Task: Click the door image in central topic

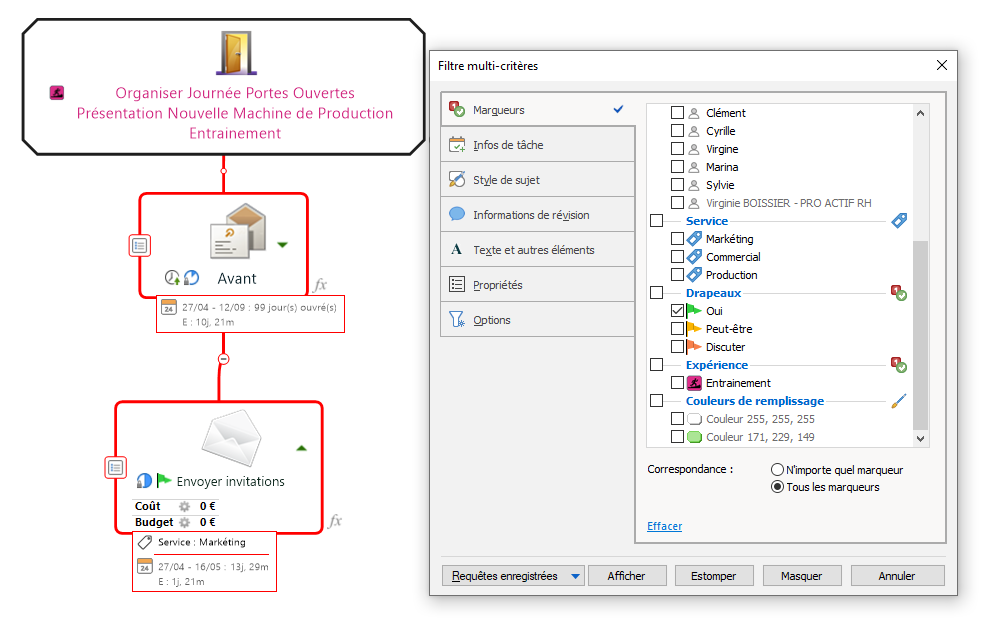Action: pyautogui.click(x=234, y=53)
